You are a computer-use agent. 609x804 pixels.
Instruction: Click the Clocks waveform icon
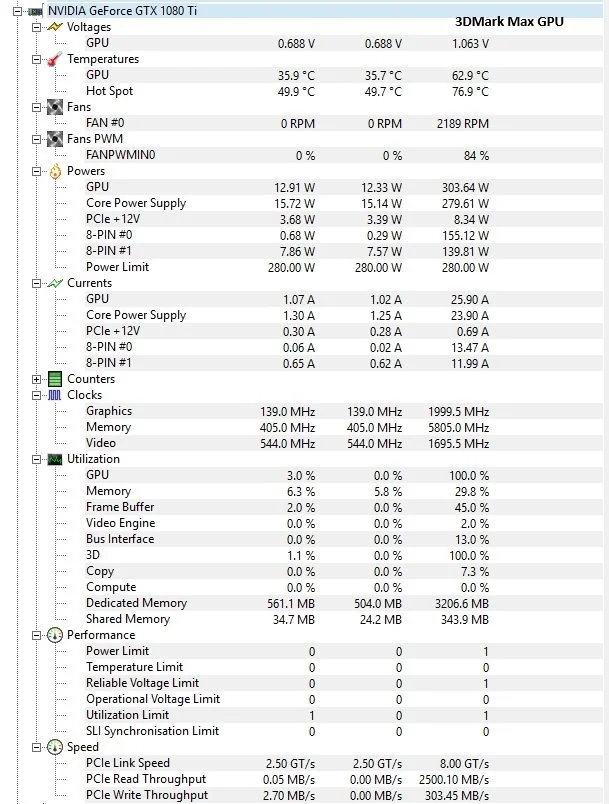[x=55, y=395]
